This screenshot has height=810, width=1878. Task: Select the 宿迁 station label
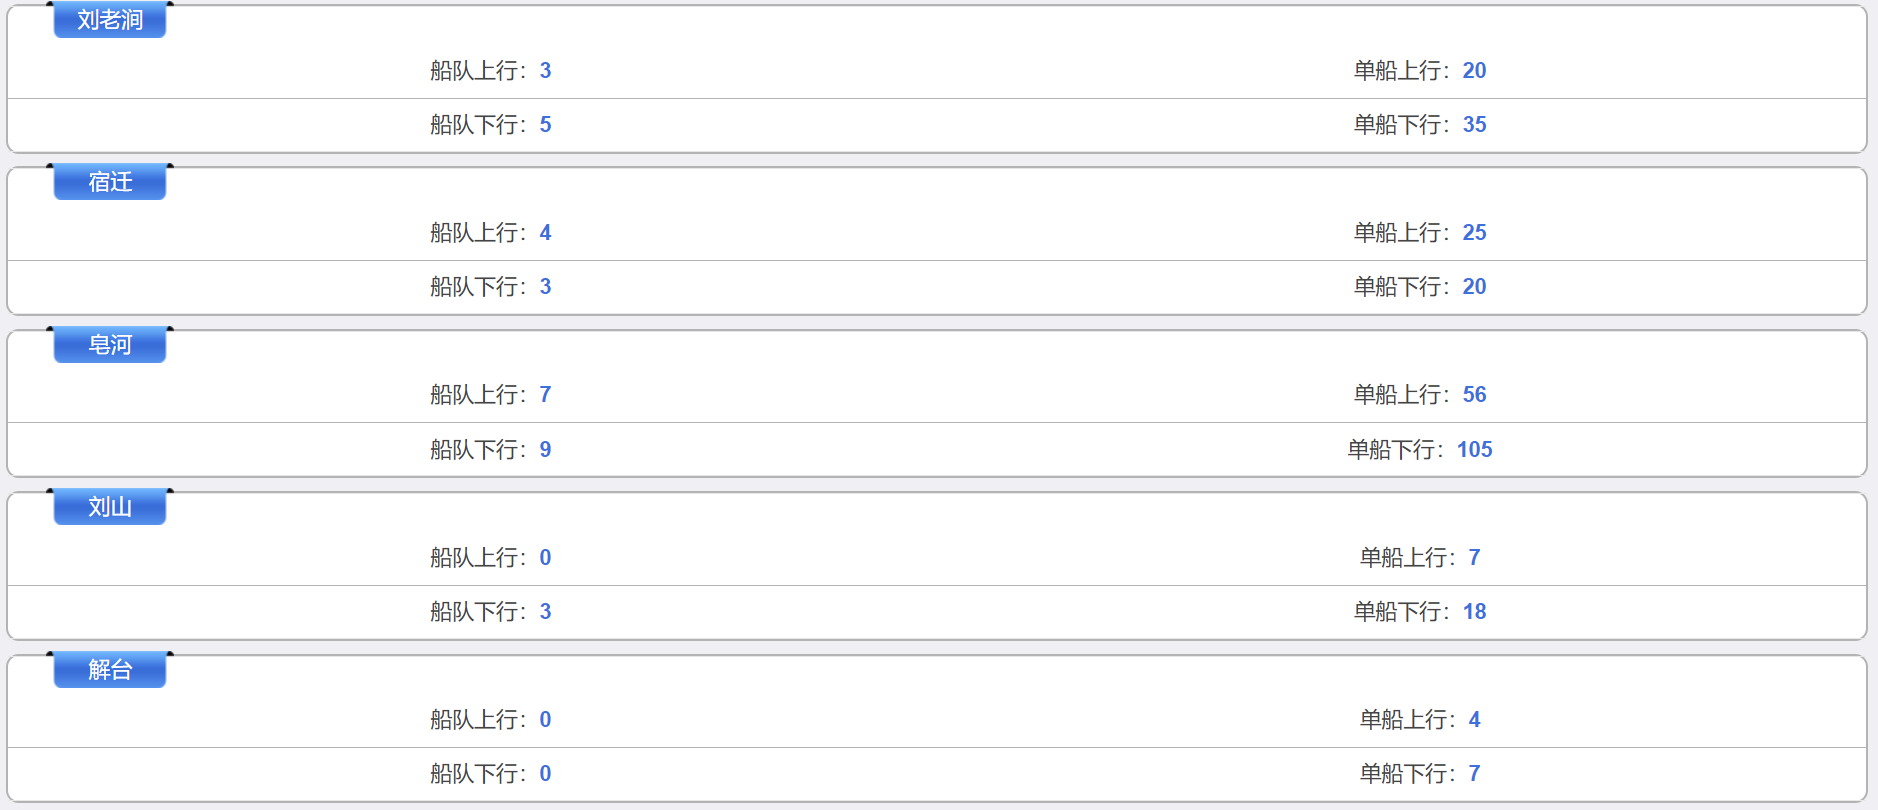[x=110, y=182]
